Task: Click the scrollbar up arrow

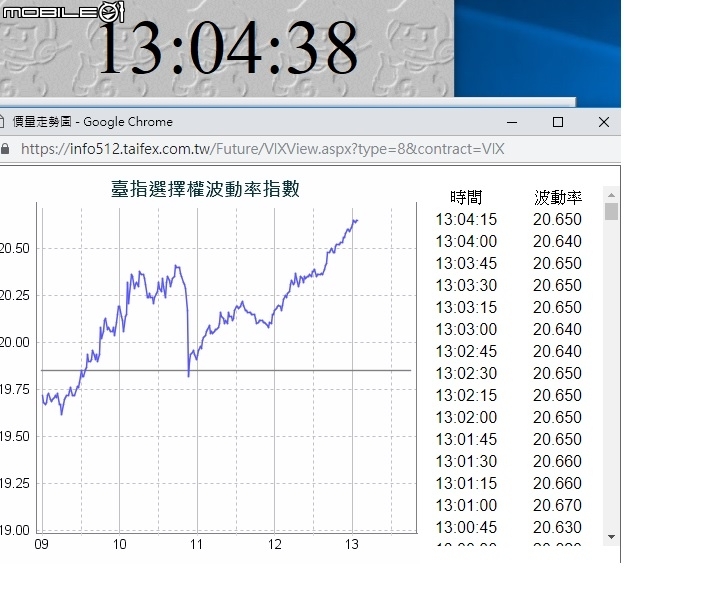Action: (x=611, y=195)
